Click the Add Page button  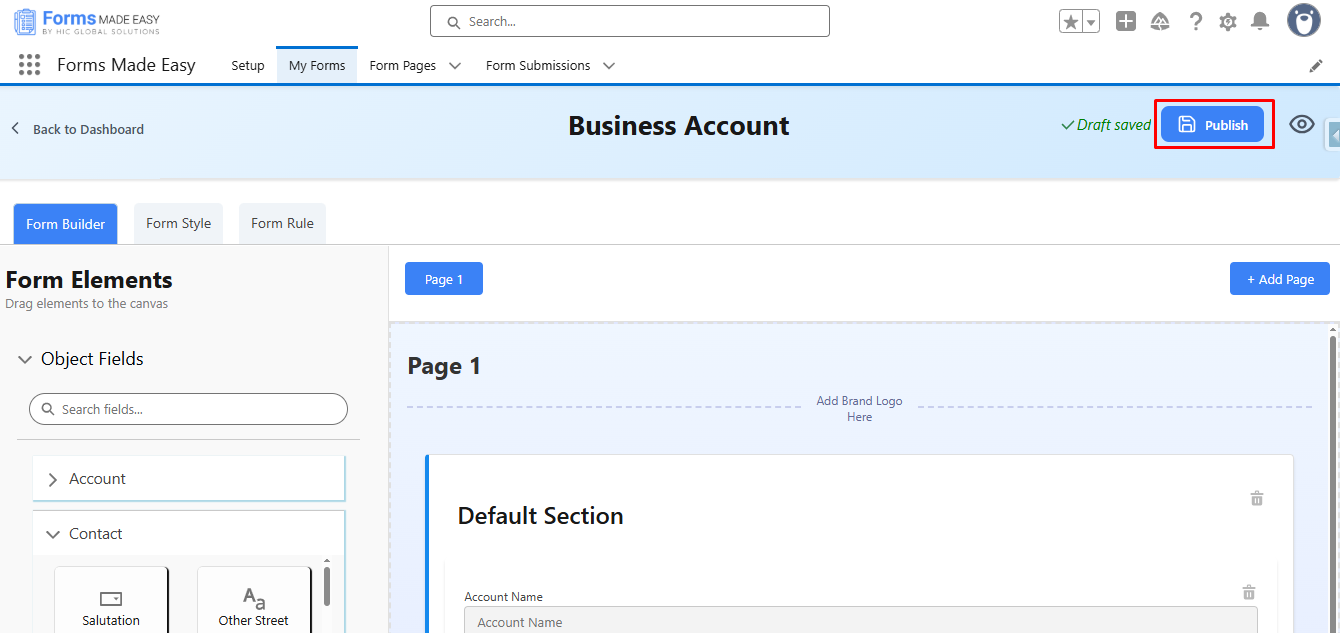[x=1279, y=279]
